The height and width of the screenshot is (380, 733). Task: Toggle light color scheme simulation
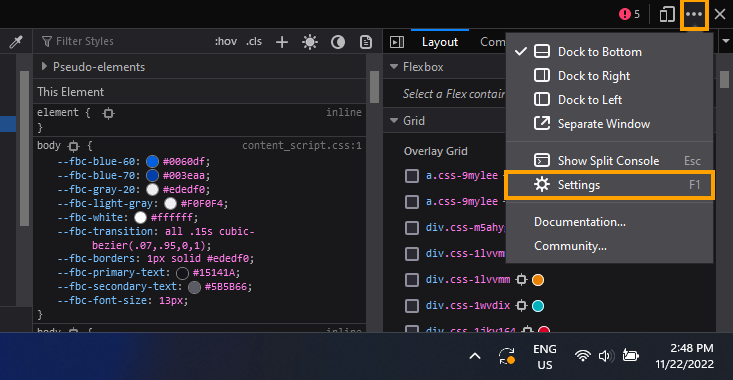point(310,42)
